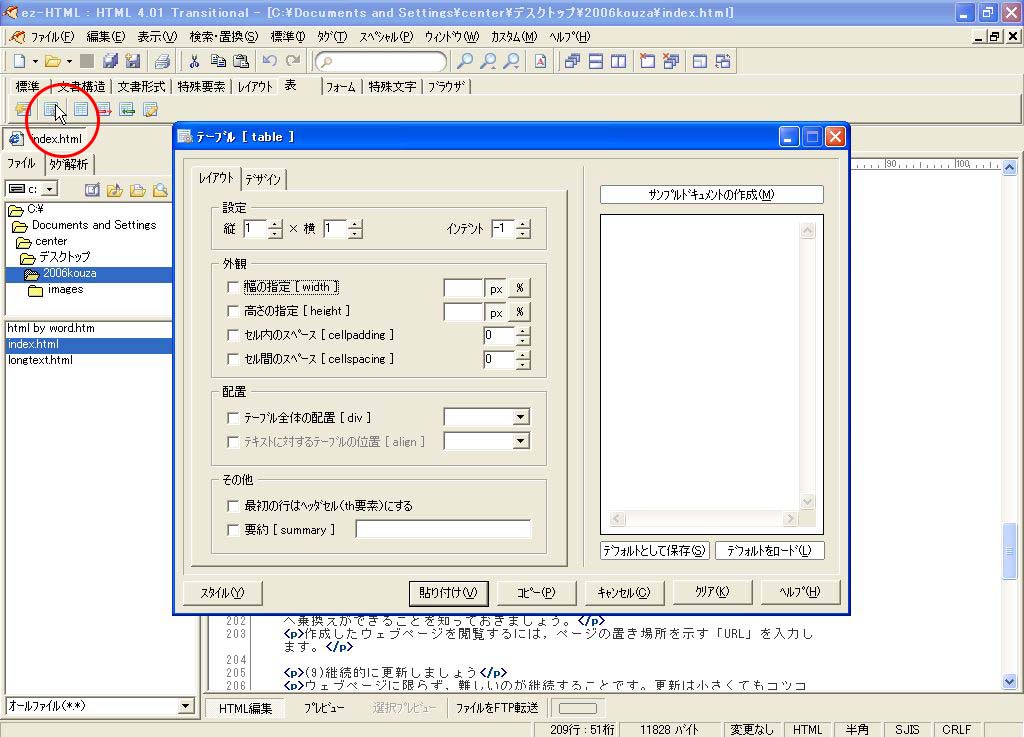Viewport: 1024px width, 737px height.
Task: Click the last folder icon above file tree
Action: pos(160,190)
